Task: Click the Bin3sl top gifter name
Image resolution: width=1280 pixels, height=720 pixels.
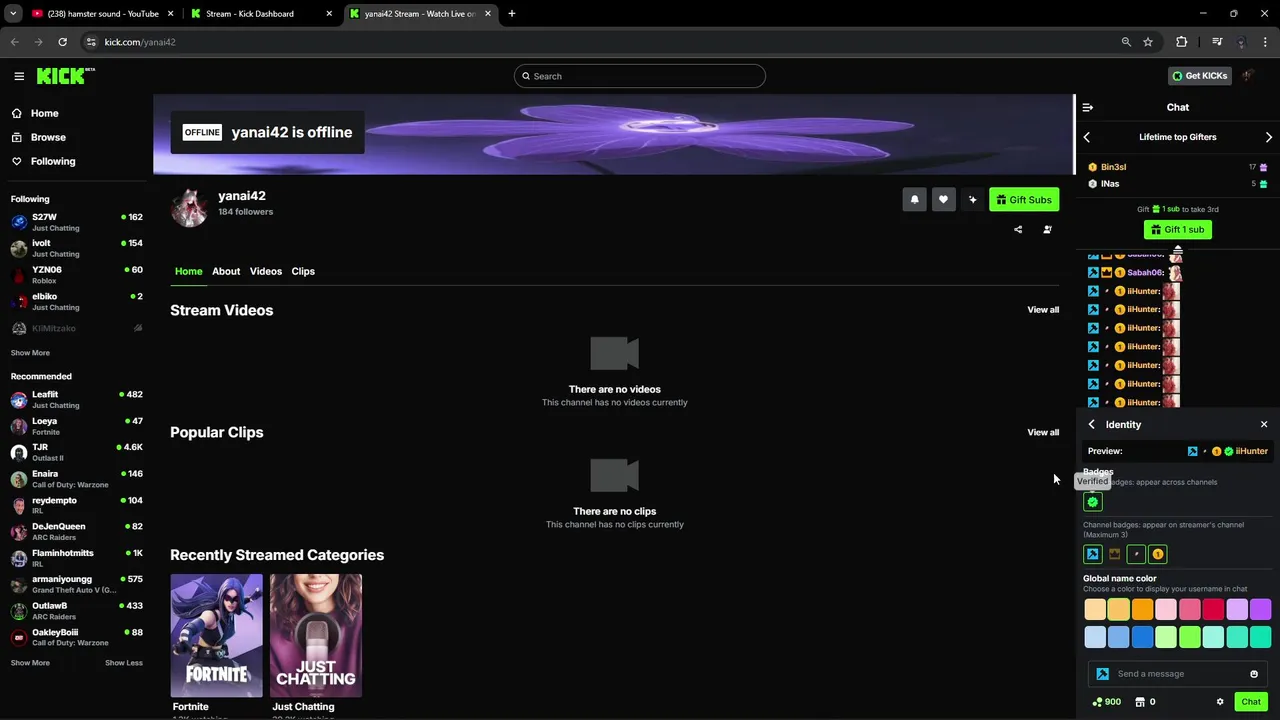Action: coord(1113,167)
